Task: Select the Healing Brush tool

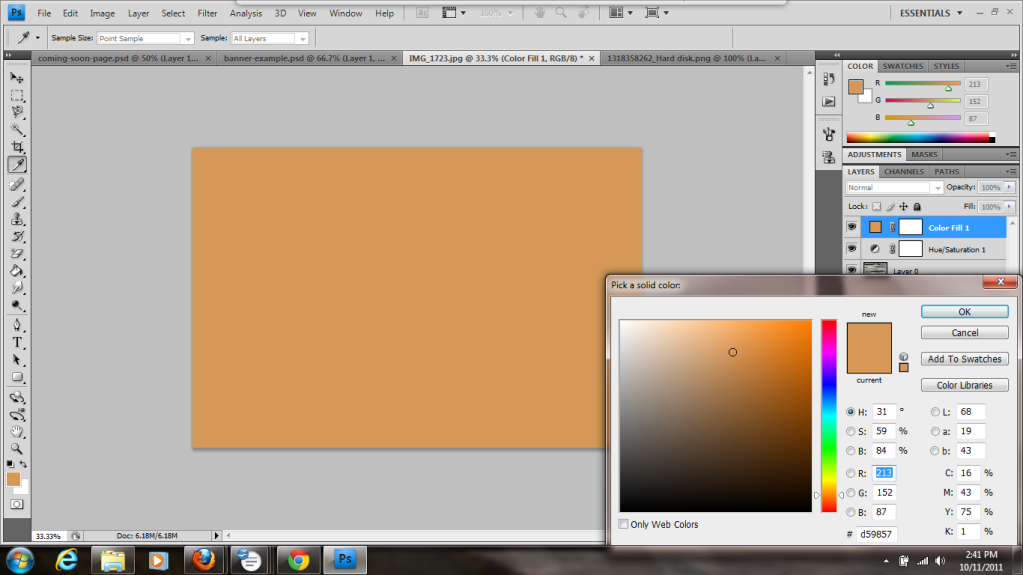Action: click(x=17, y=185)
